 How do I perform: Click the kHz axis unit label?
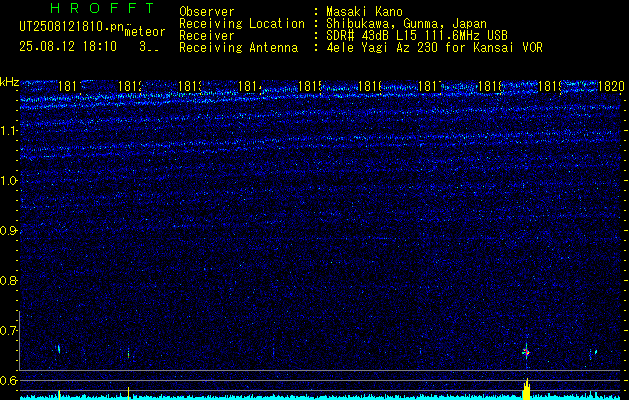[x=10, y=82]
